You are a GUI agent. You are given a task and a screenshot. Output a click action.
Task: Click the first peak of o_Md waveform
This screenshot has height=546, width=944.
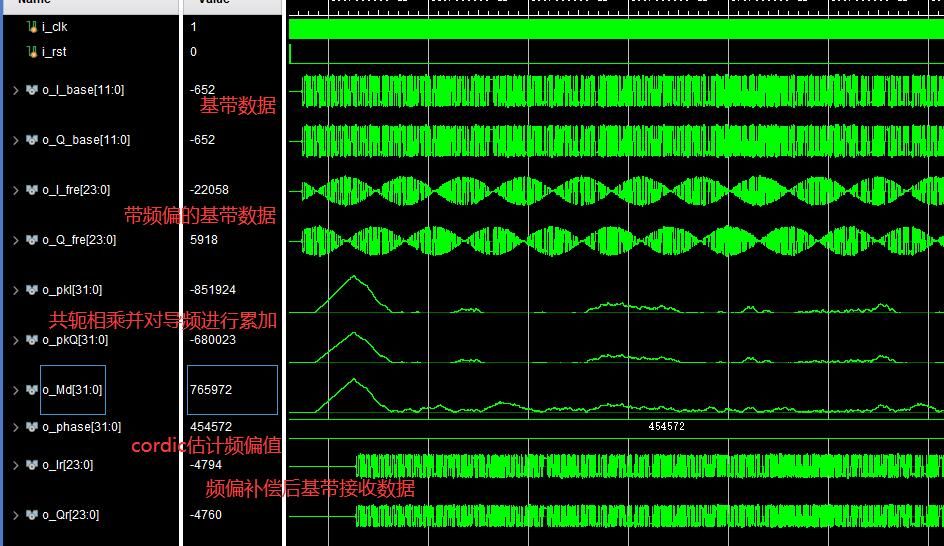click(x=354, y=381)
